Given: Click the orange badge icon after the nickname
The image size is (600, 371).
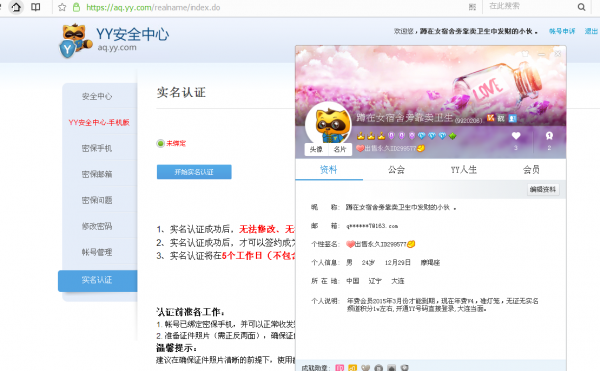Looking at the screenshot, I should tap(491, 118).
